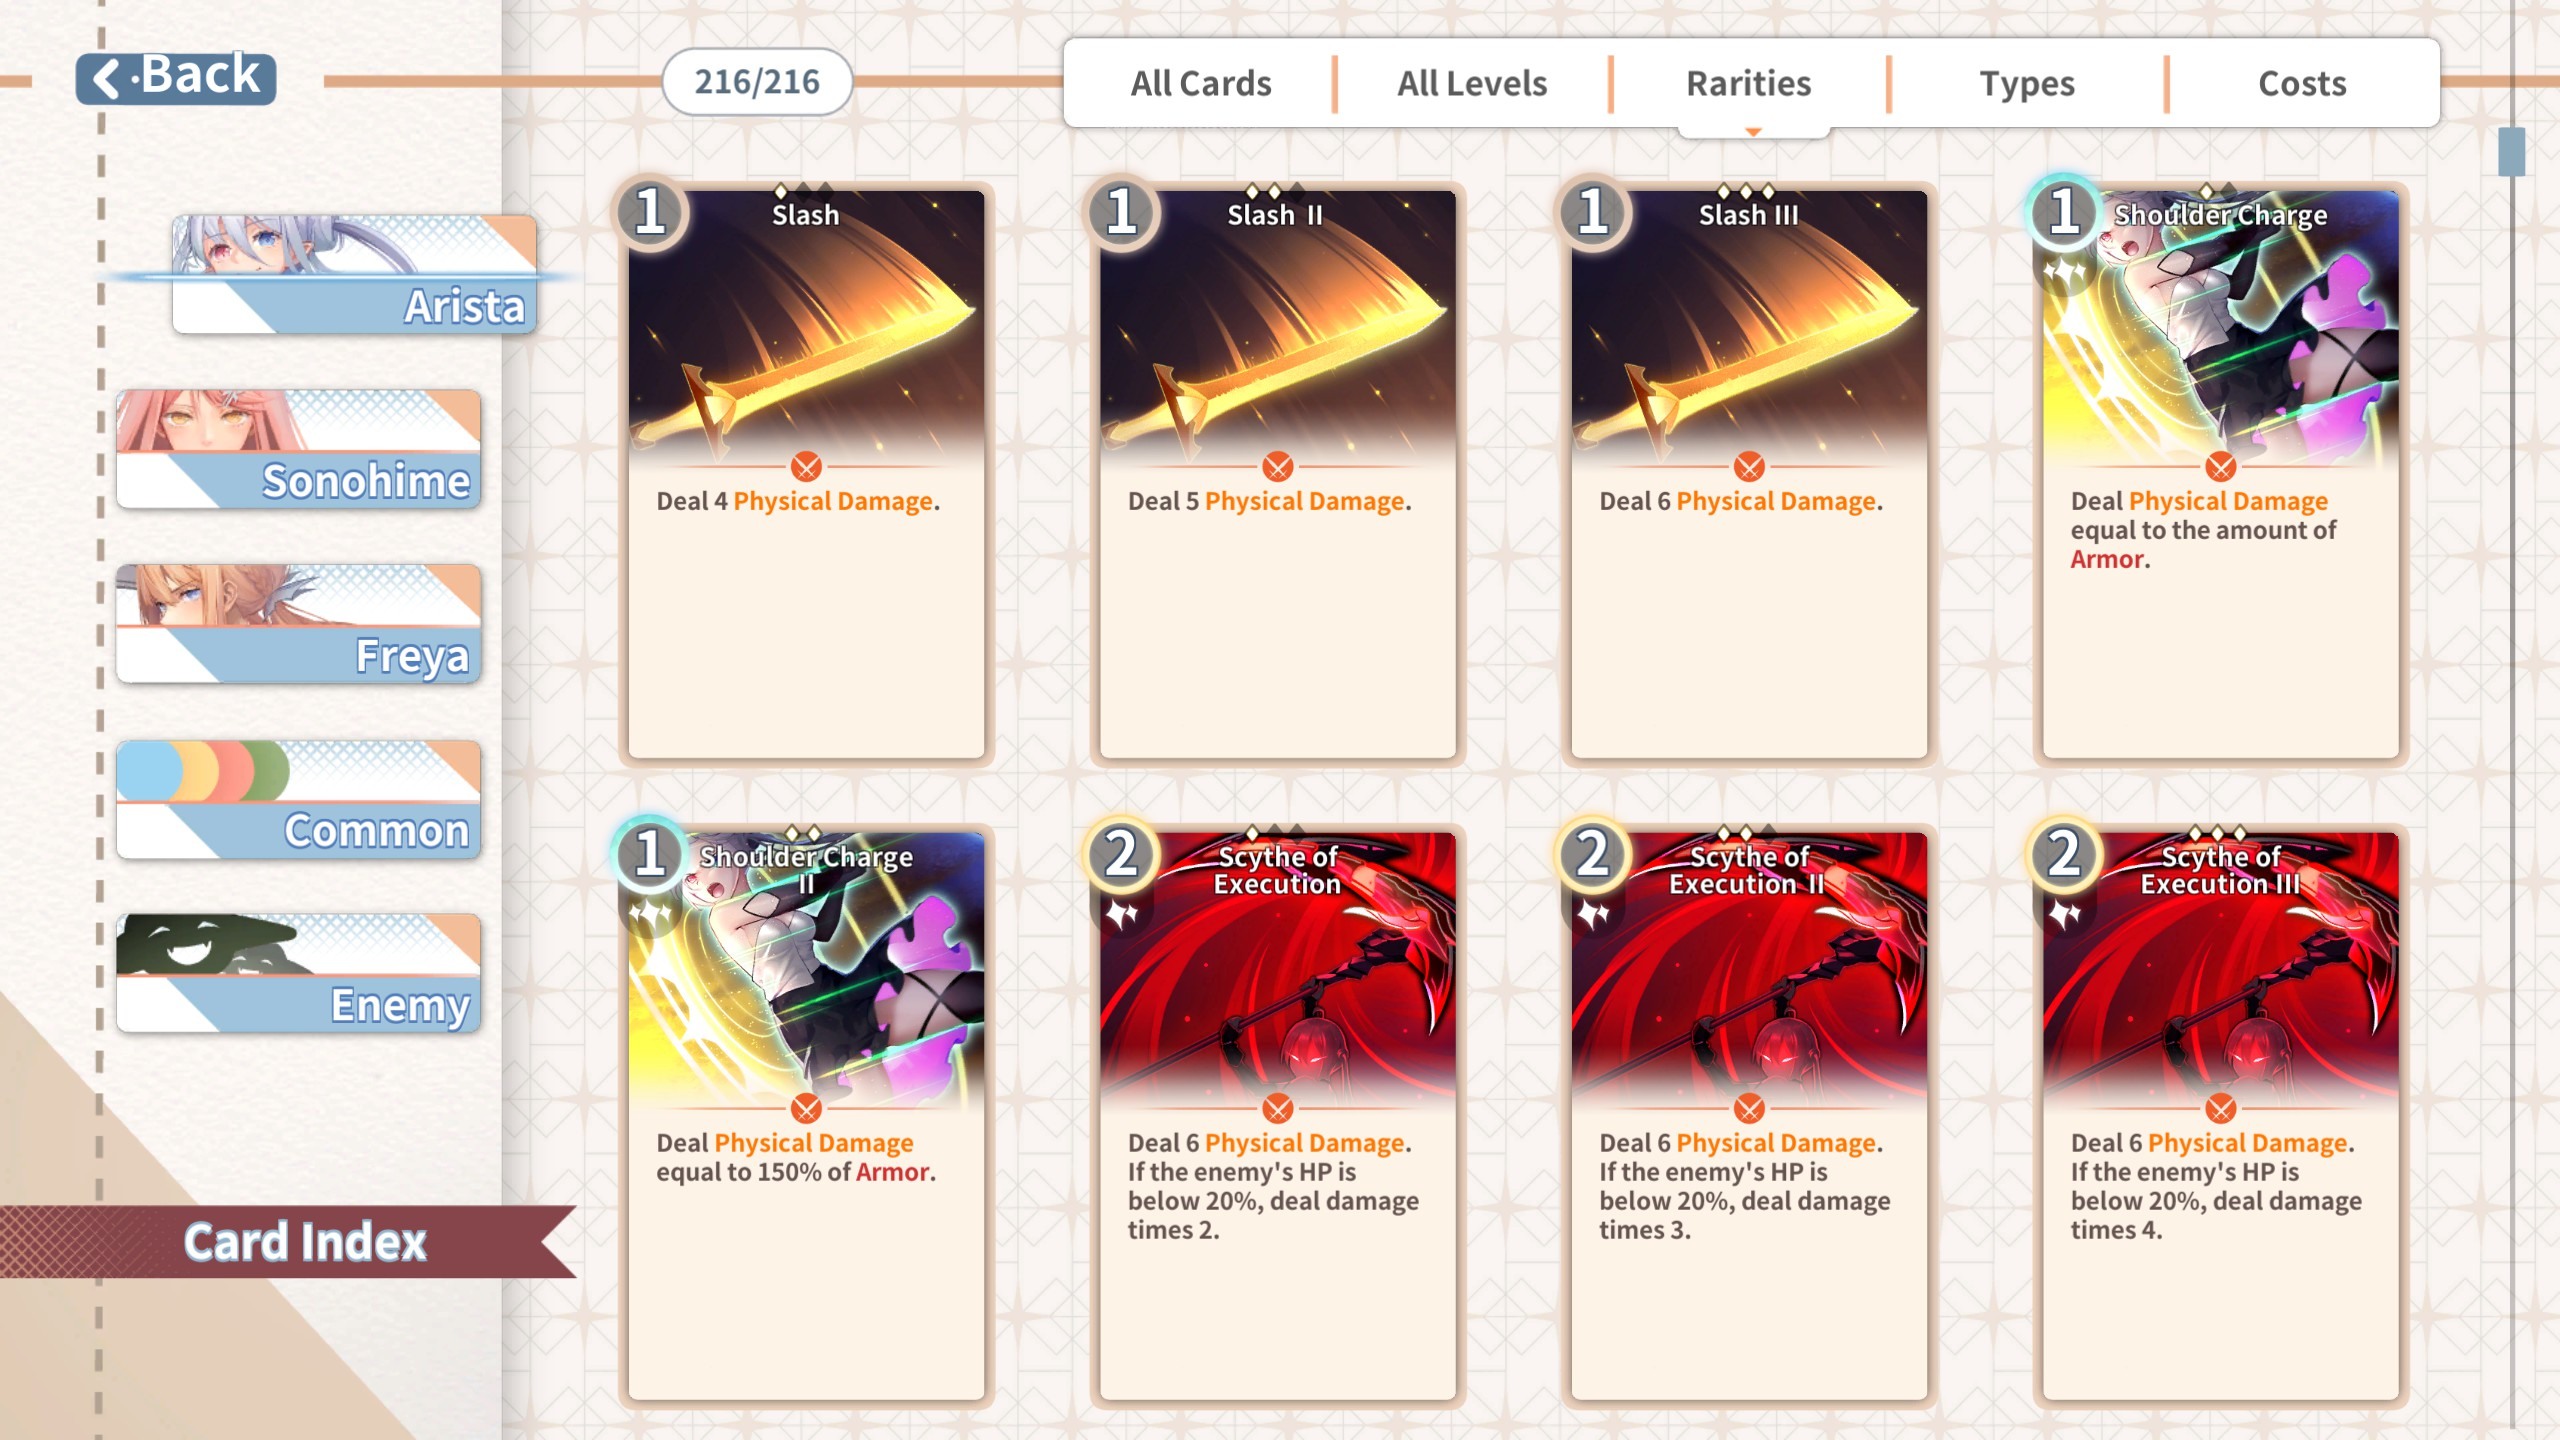Click the sparkle rarity icon on Shoulder Charge
The image size is (2560, 1440).
pos(2066,271)
